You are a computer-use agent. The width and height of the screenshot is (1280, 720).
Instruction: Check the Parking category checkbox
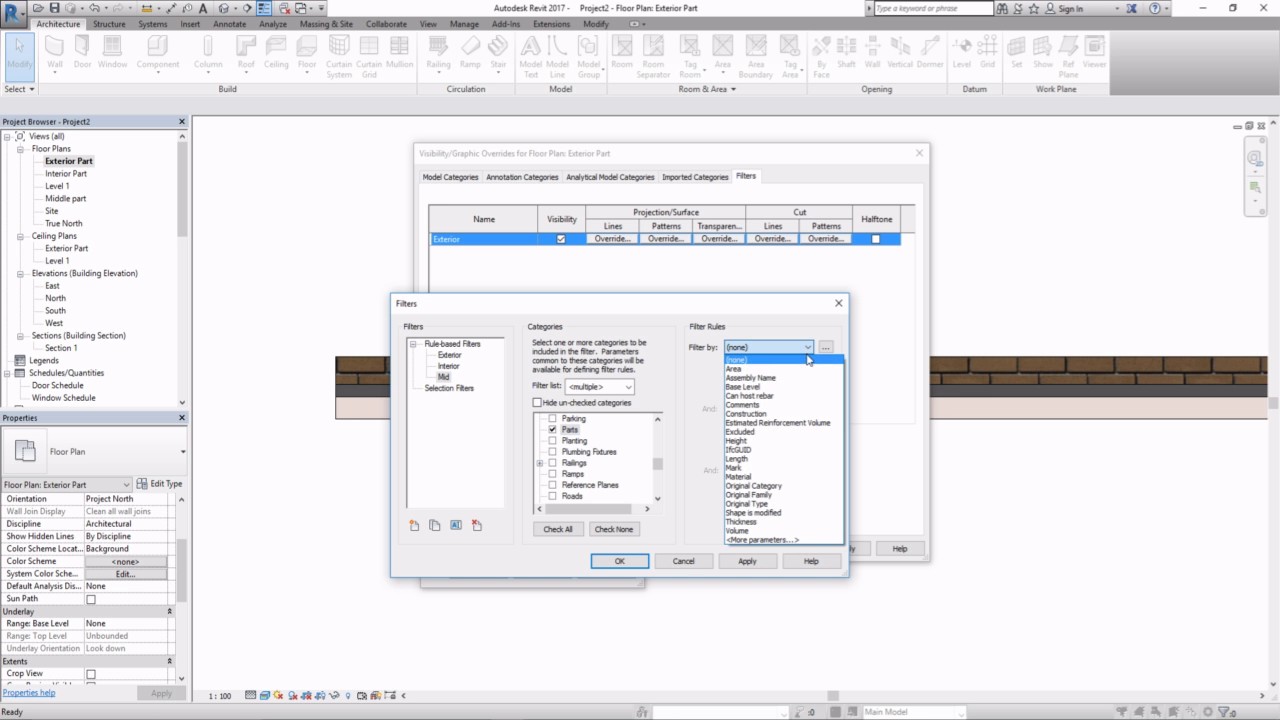click(x=552, y=418)
